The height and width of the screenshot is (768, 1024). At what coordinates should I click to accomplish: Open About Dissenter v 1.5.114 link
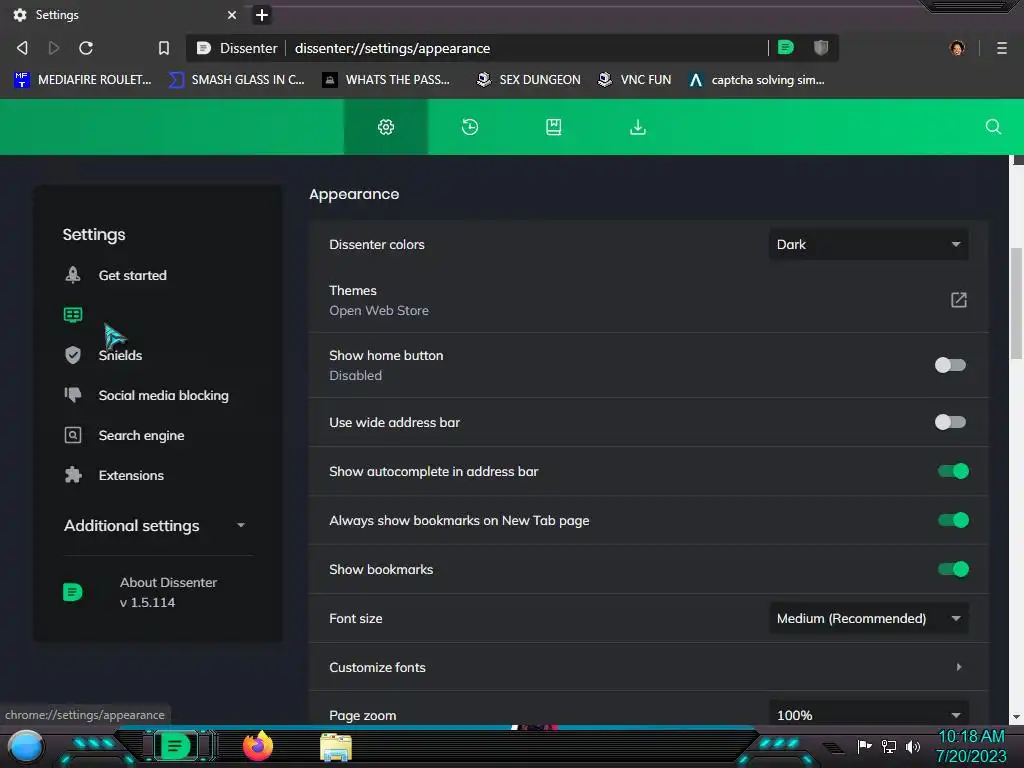(x=168, y=592)
